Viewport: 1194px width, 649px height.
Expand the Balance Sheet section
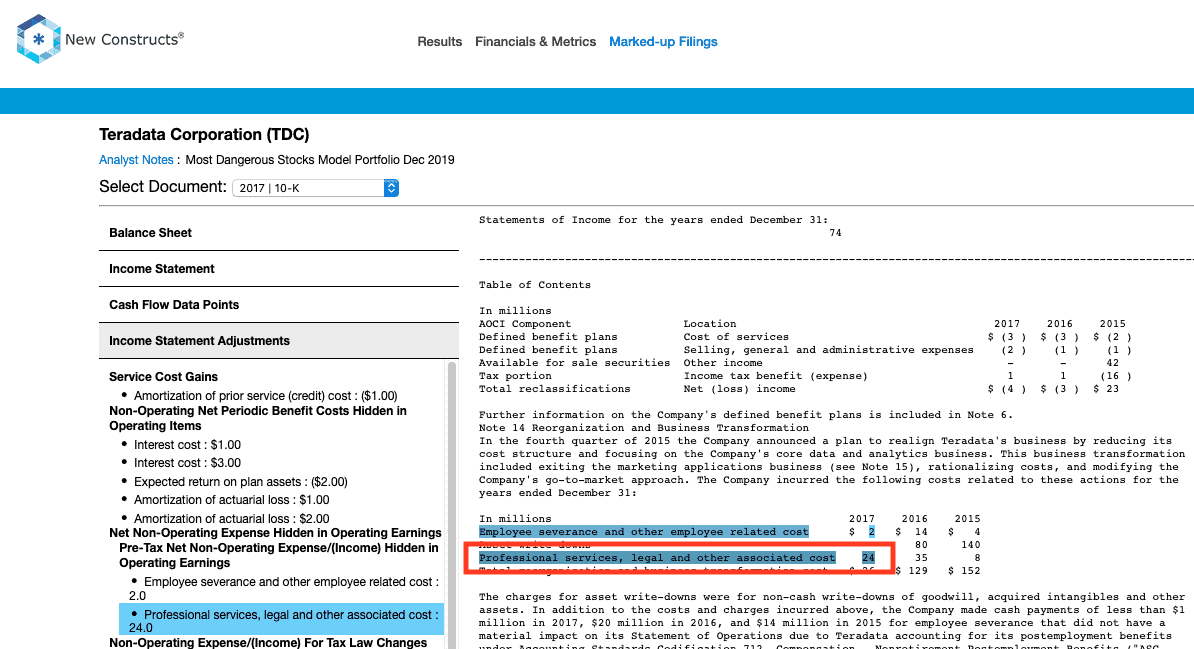(279, 233)
